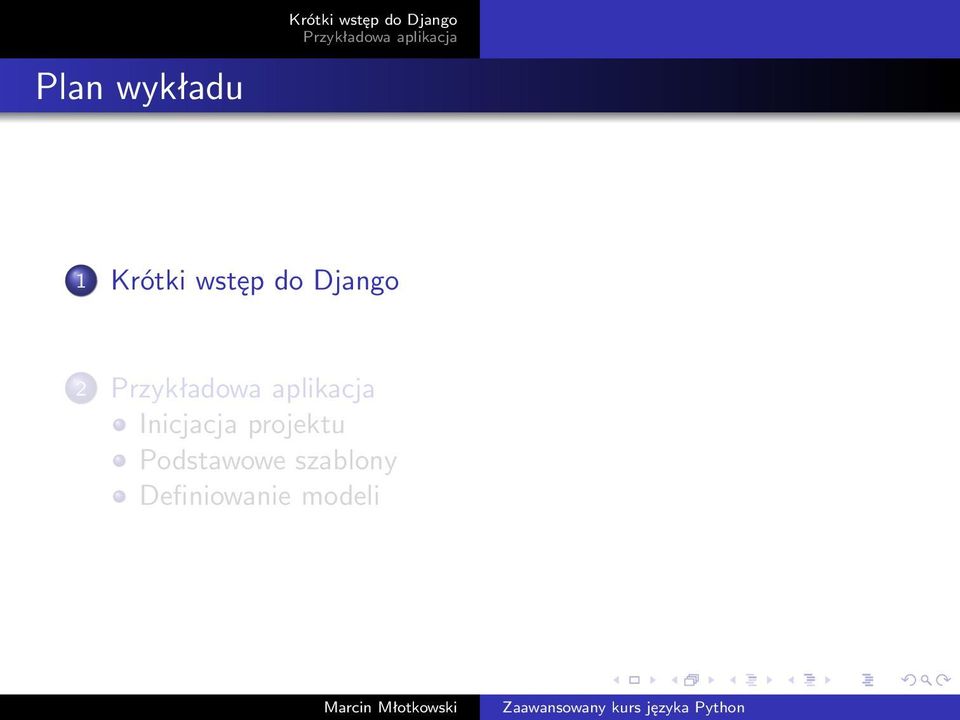The width and height of the screenshot is (960, 720).
Task: Click the Plan wykładu slide title
Action: (140, 86)
